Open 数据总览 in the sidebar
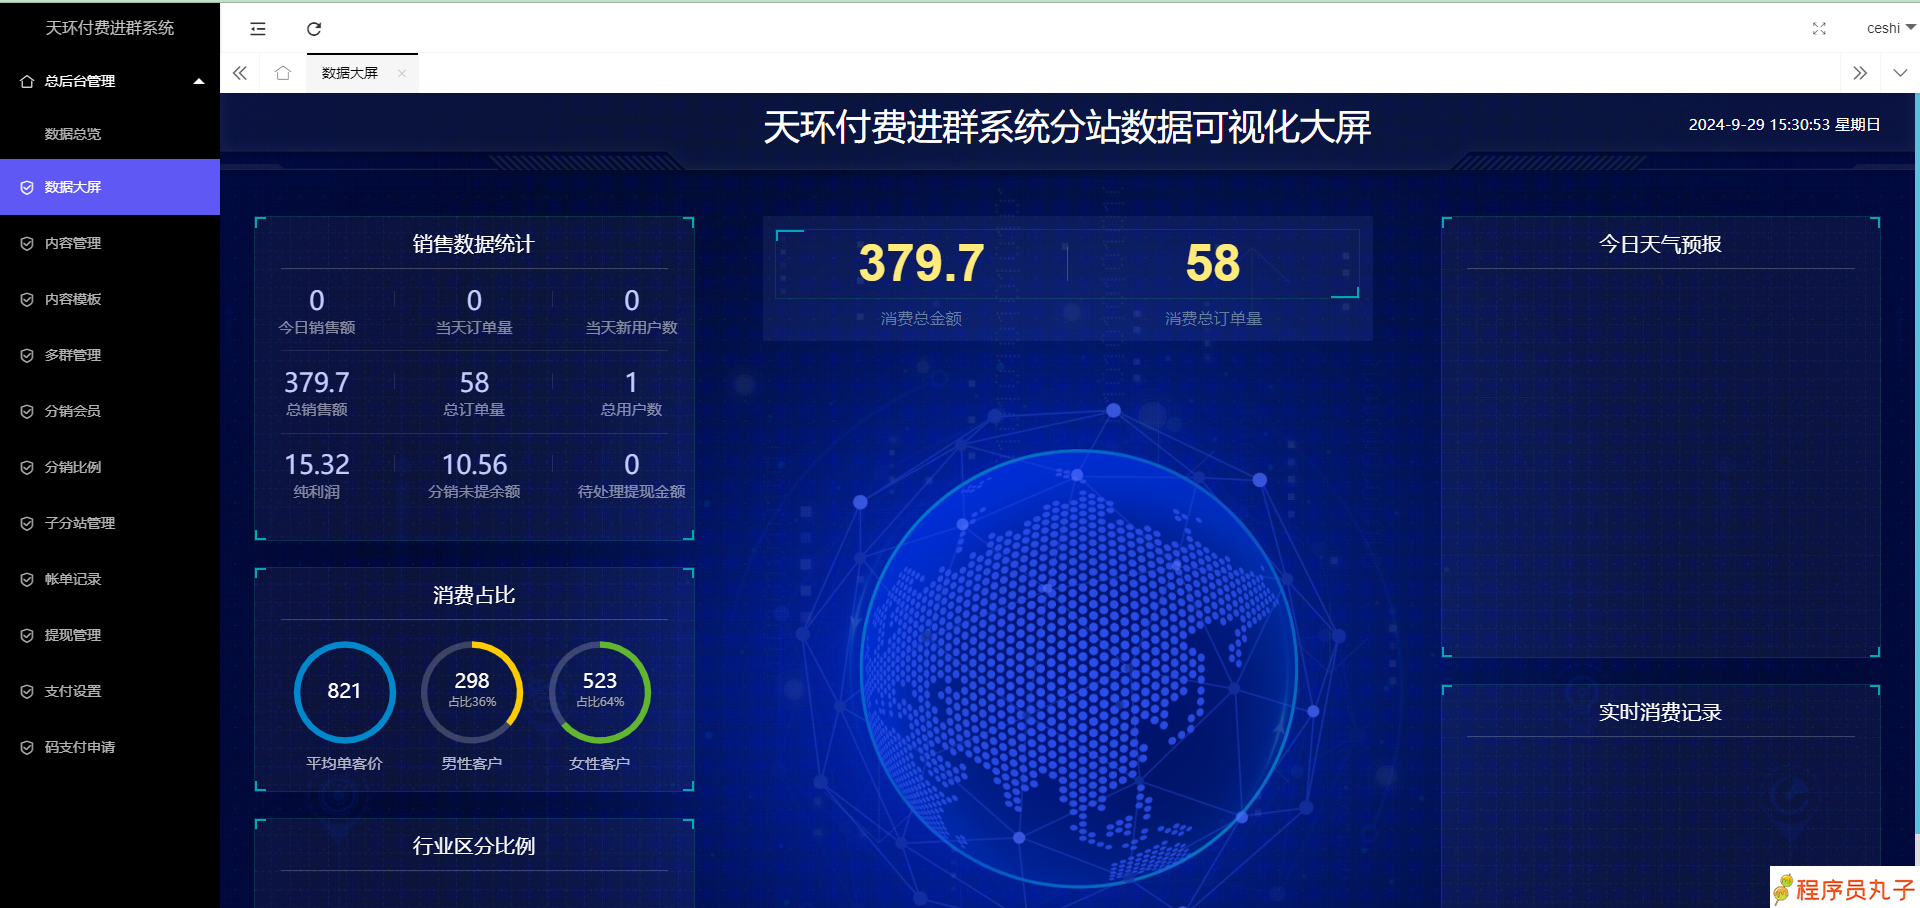 [110, 134]
